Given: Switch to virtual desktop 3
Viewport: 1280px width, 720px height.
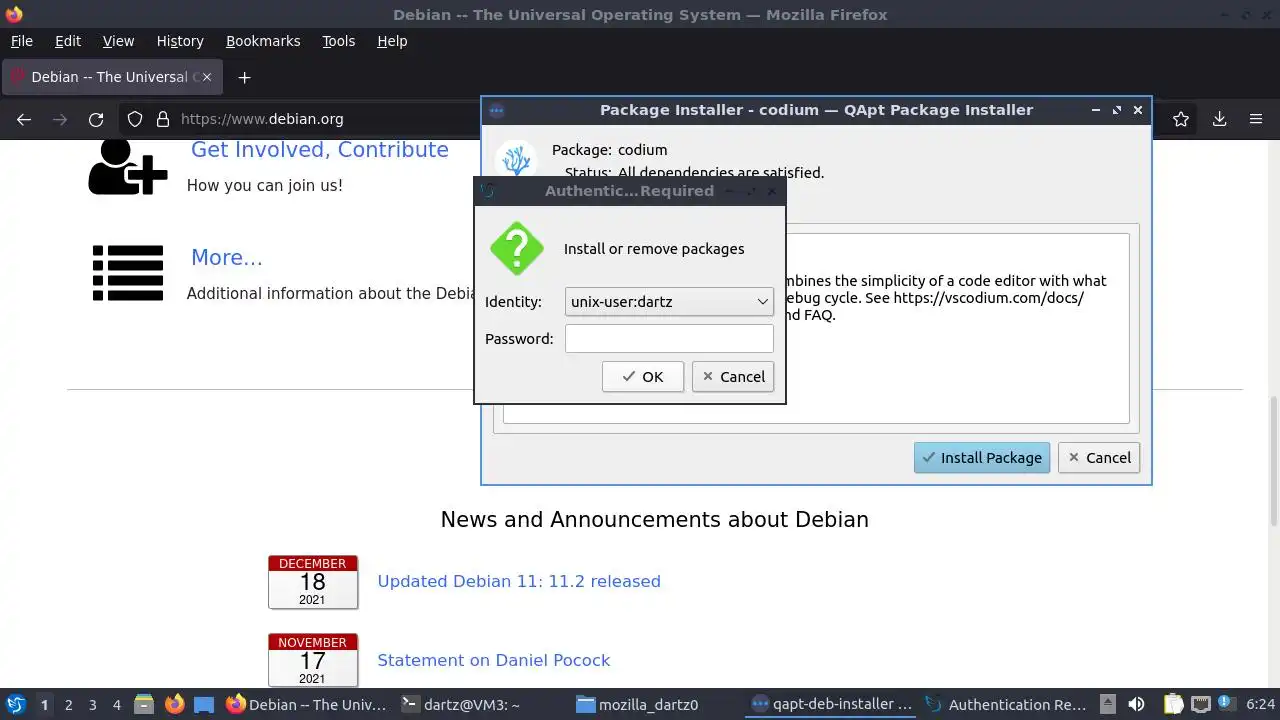Looking at the screenshot, I should pos(93,705).
